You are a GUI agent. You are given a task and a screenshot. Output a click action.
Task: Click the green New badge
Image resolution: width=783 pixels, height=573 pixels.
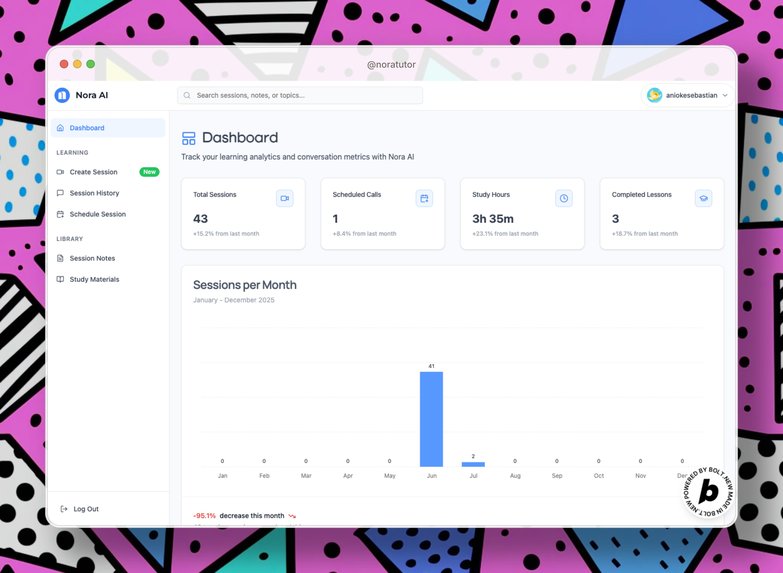149,172
